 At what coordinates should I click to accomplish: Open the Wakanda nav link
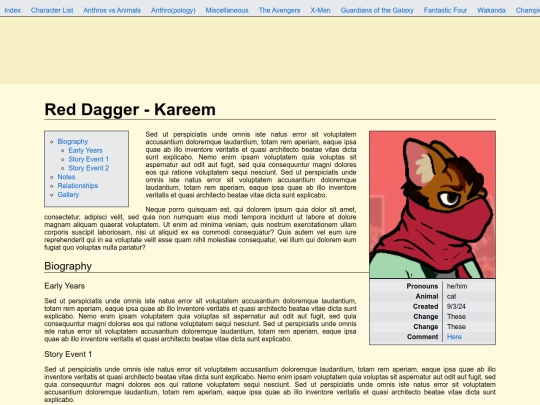coord(491,10)
